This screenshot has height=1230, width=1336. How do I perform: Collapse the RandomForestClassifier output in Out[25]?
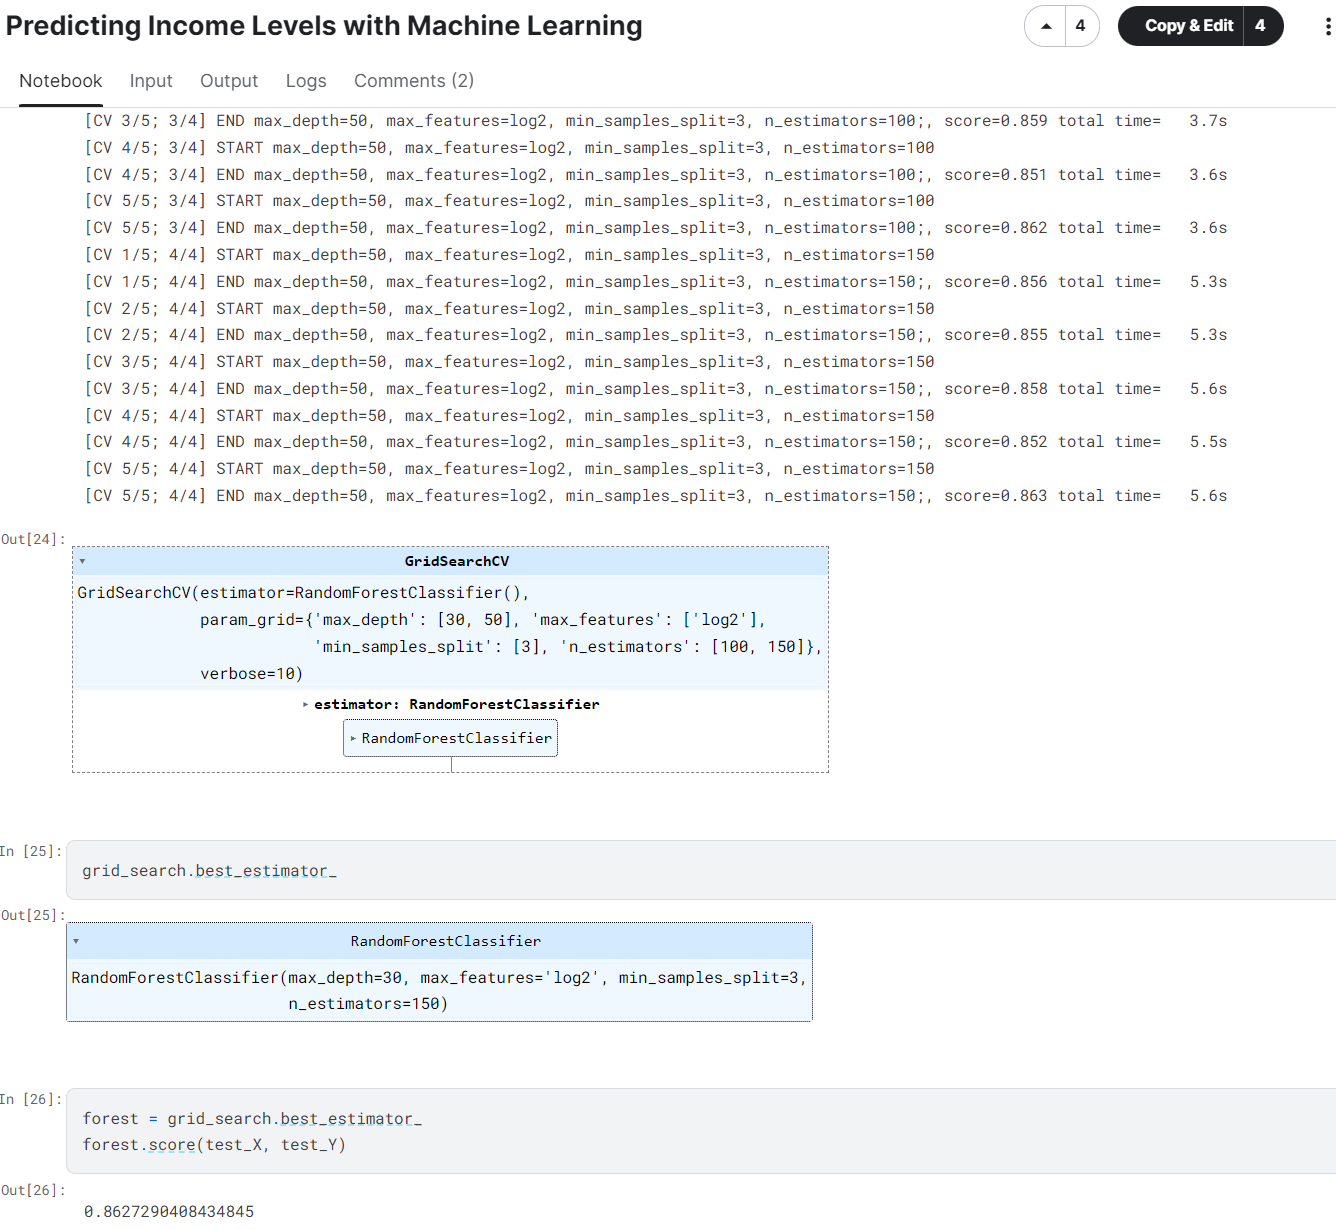76,941
